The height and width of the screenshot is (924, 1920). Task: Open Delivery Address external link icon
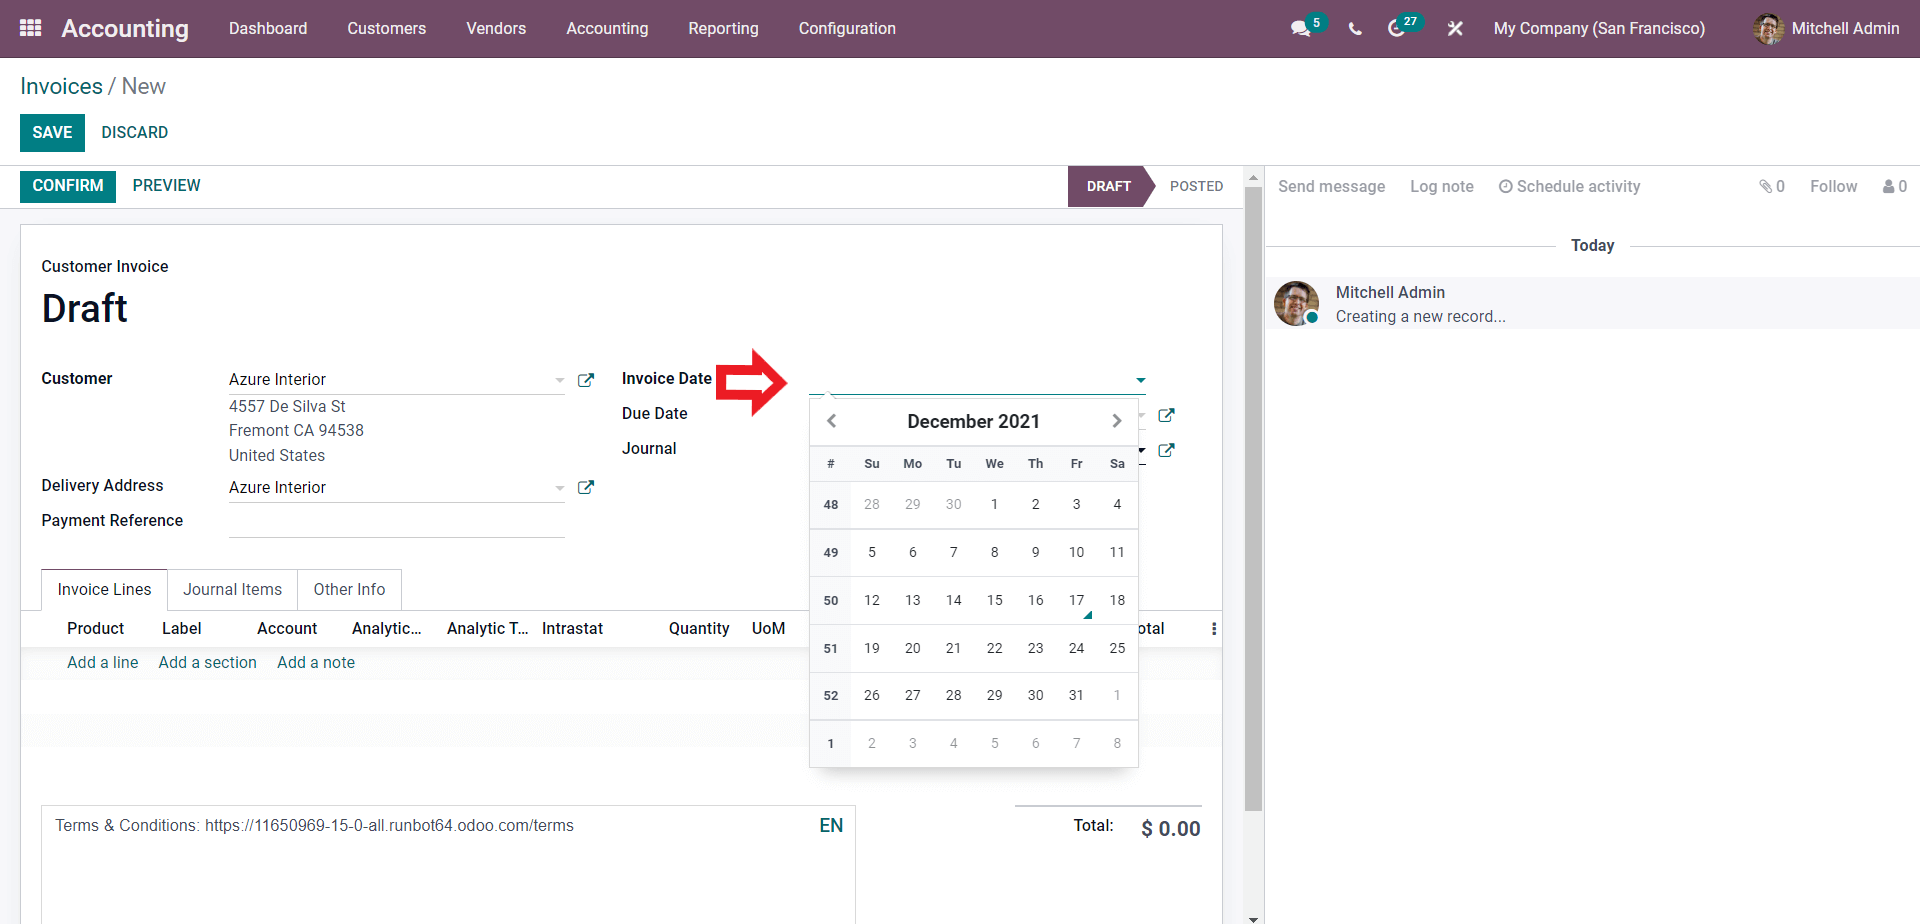click(x=586, y=487)
